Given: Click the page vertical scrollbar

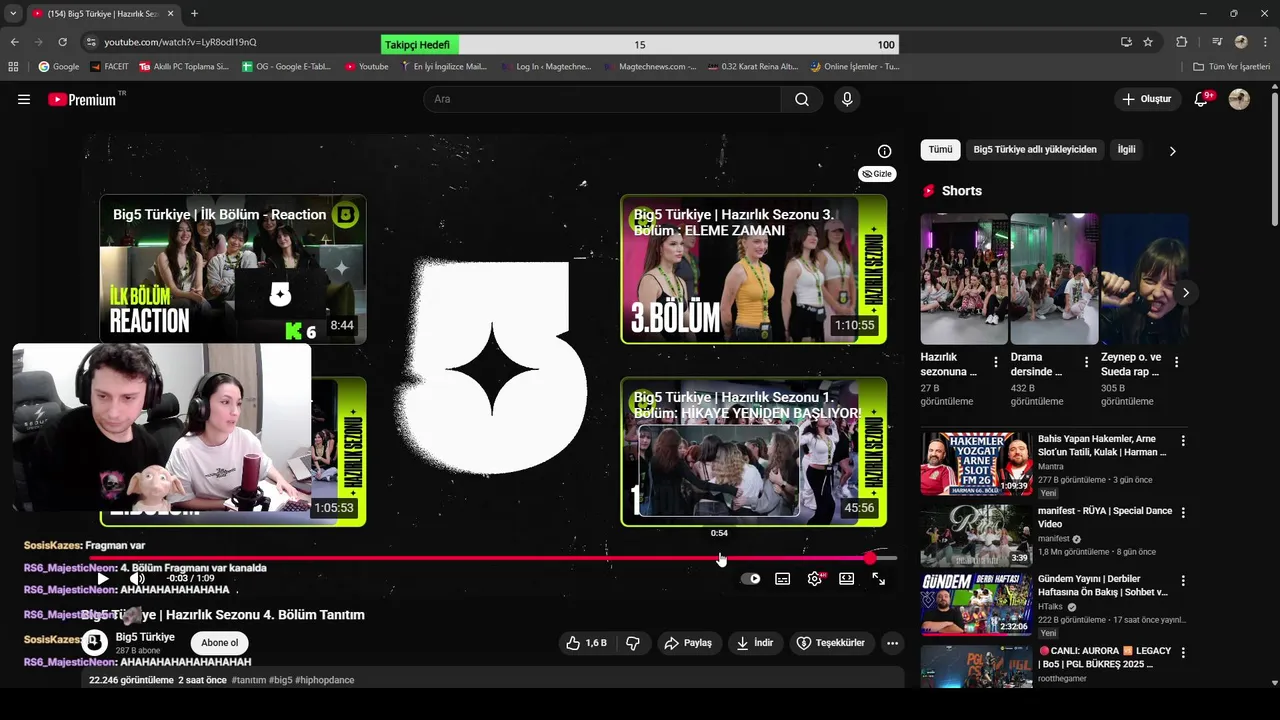Looking at the screenshot, I should click(x=1274, y=160).
